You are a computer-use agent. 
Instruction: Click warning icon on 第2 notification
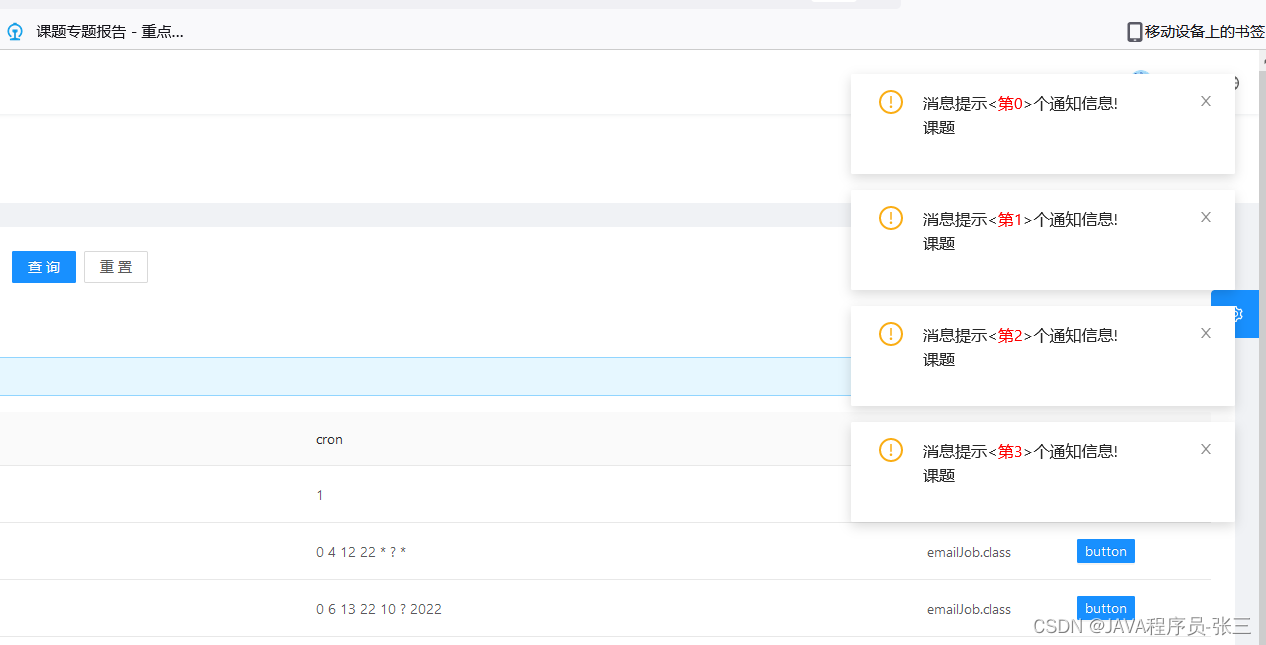click(891, 334)
